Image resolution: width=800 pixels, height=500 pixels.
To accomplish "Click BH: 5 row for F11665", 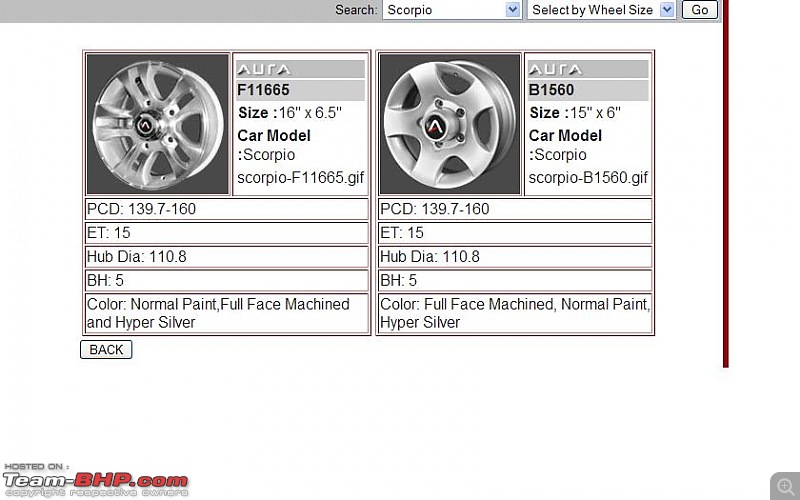I will point(227,281).
